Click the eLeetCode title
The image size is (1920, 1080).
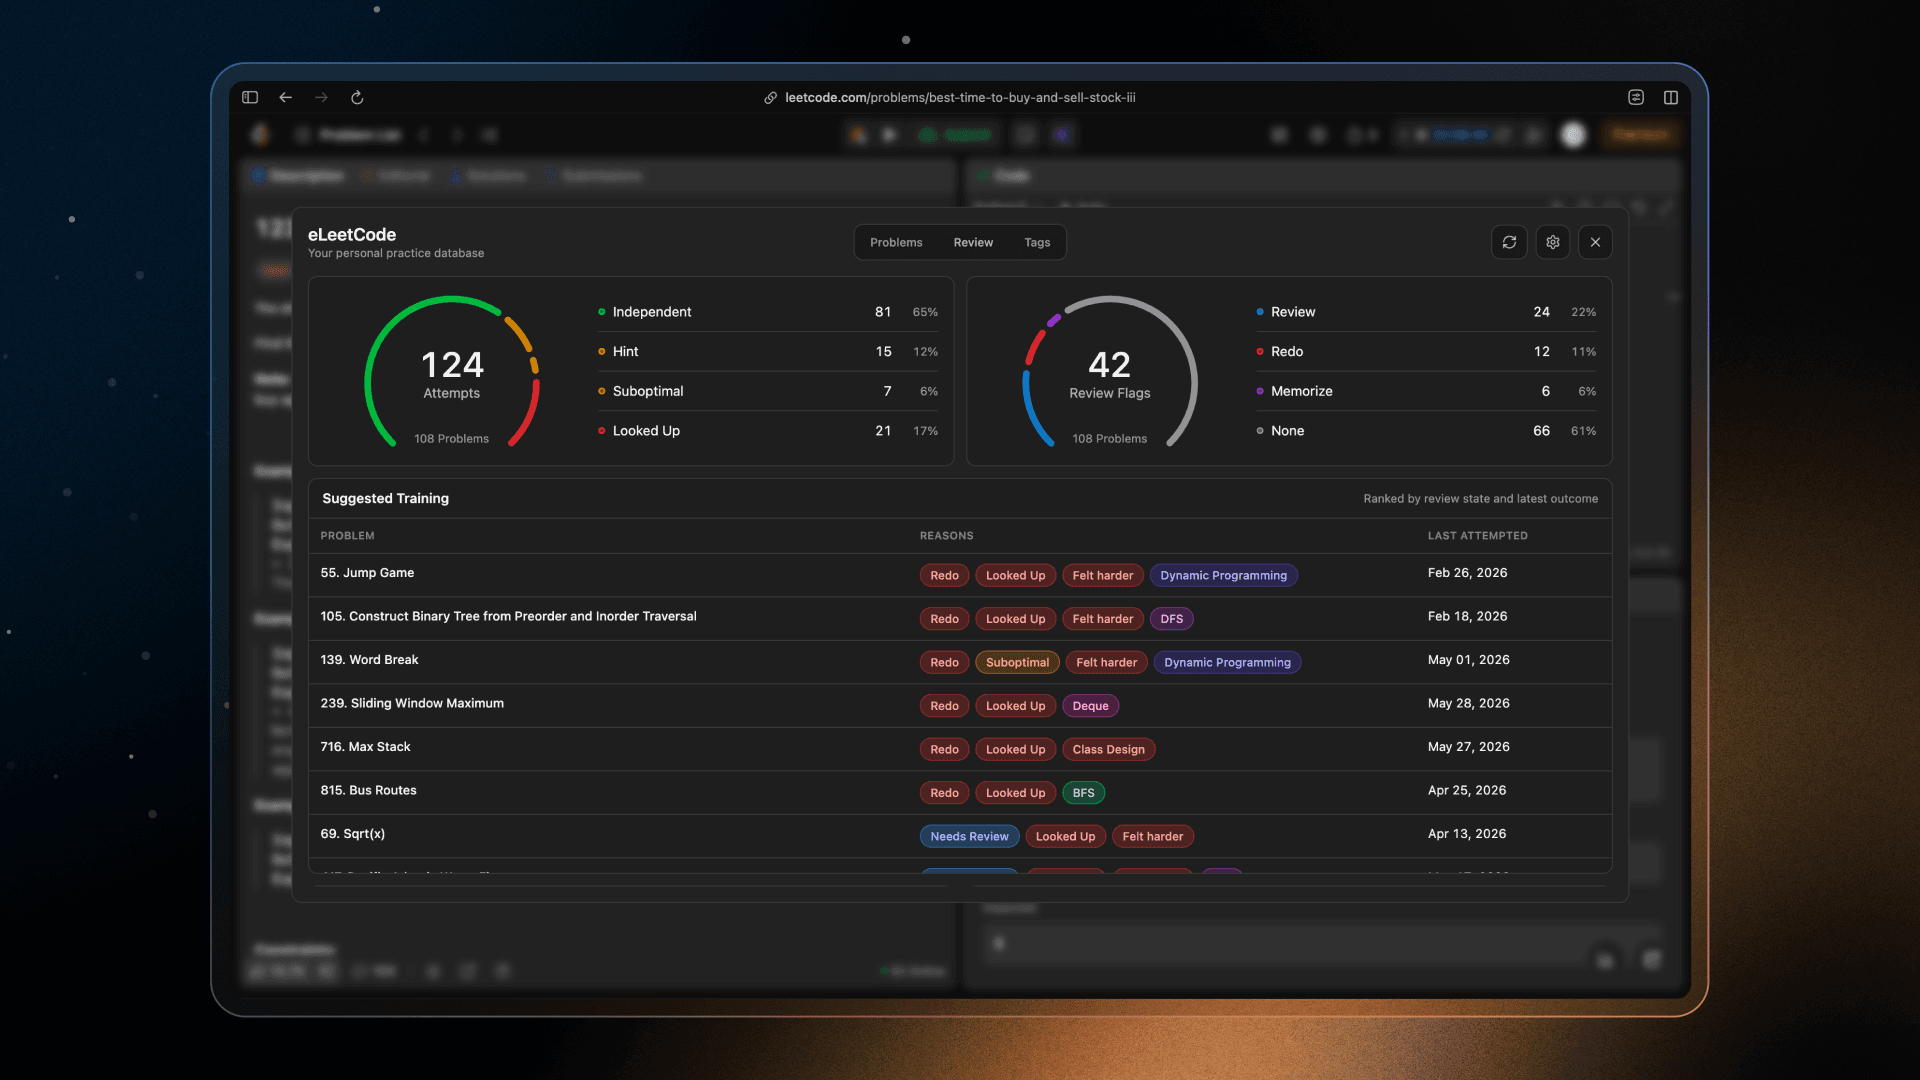point(352,235)
